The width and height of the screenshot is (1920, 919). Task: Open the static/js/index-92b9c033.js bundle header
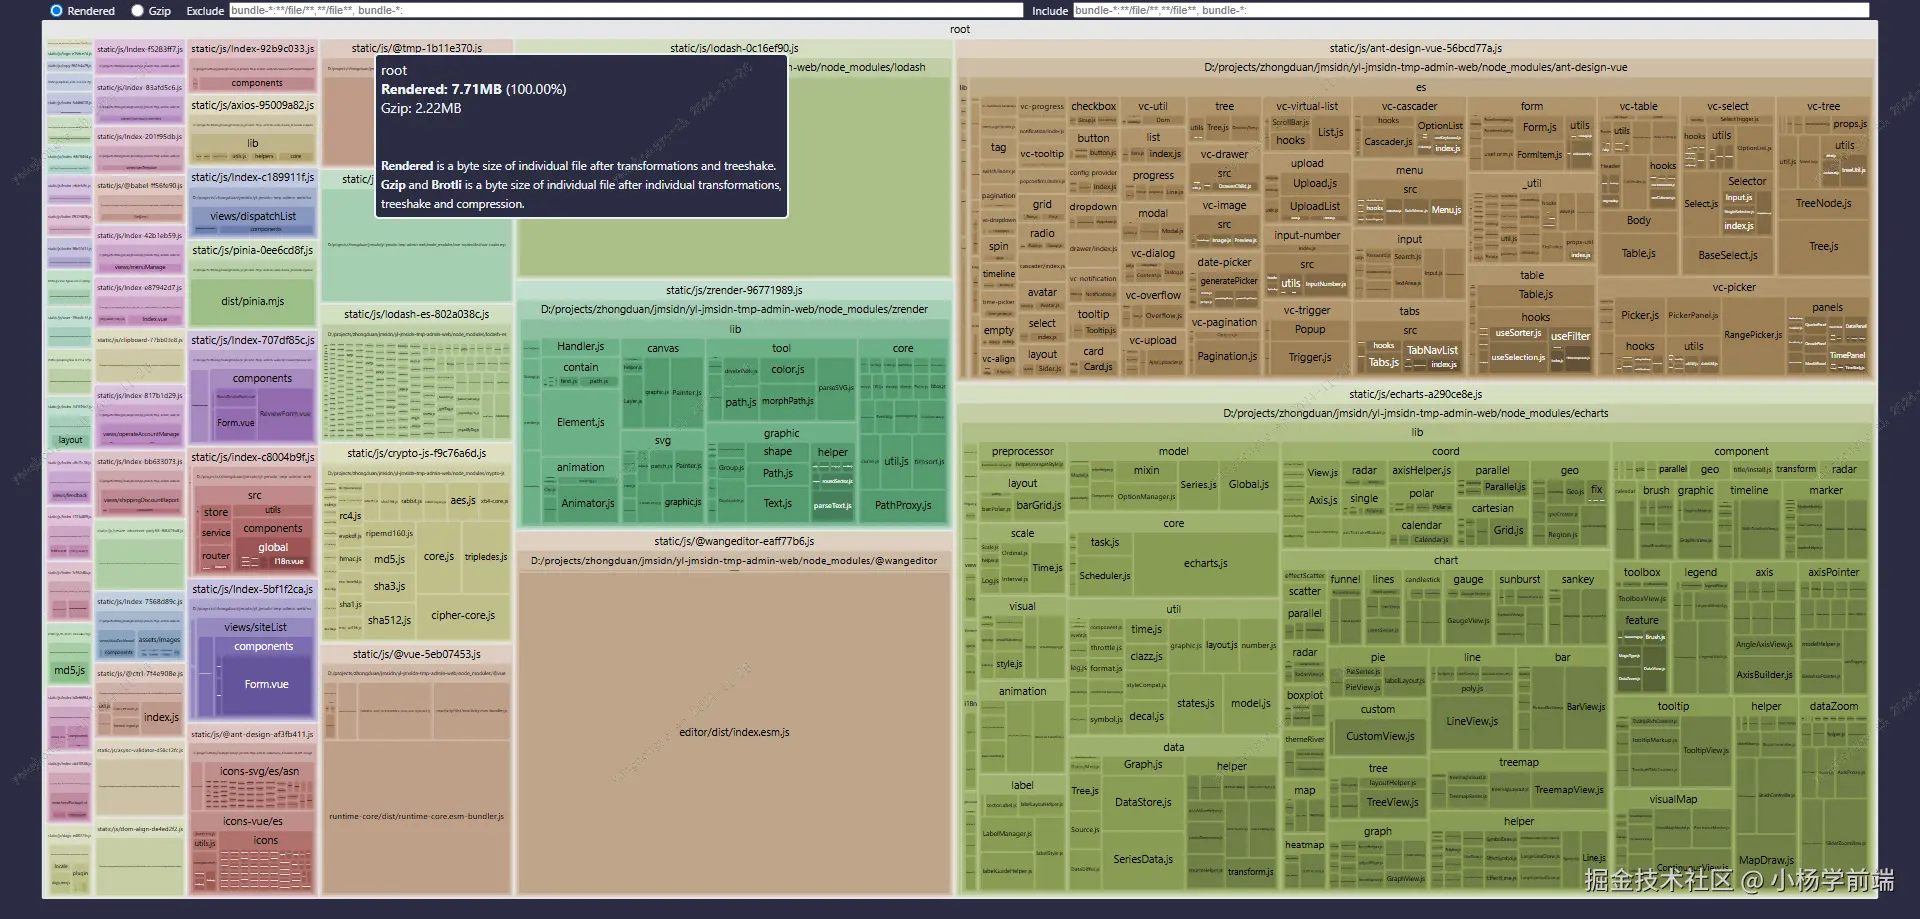[253, 48]
